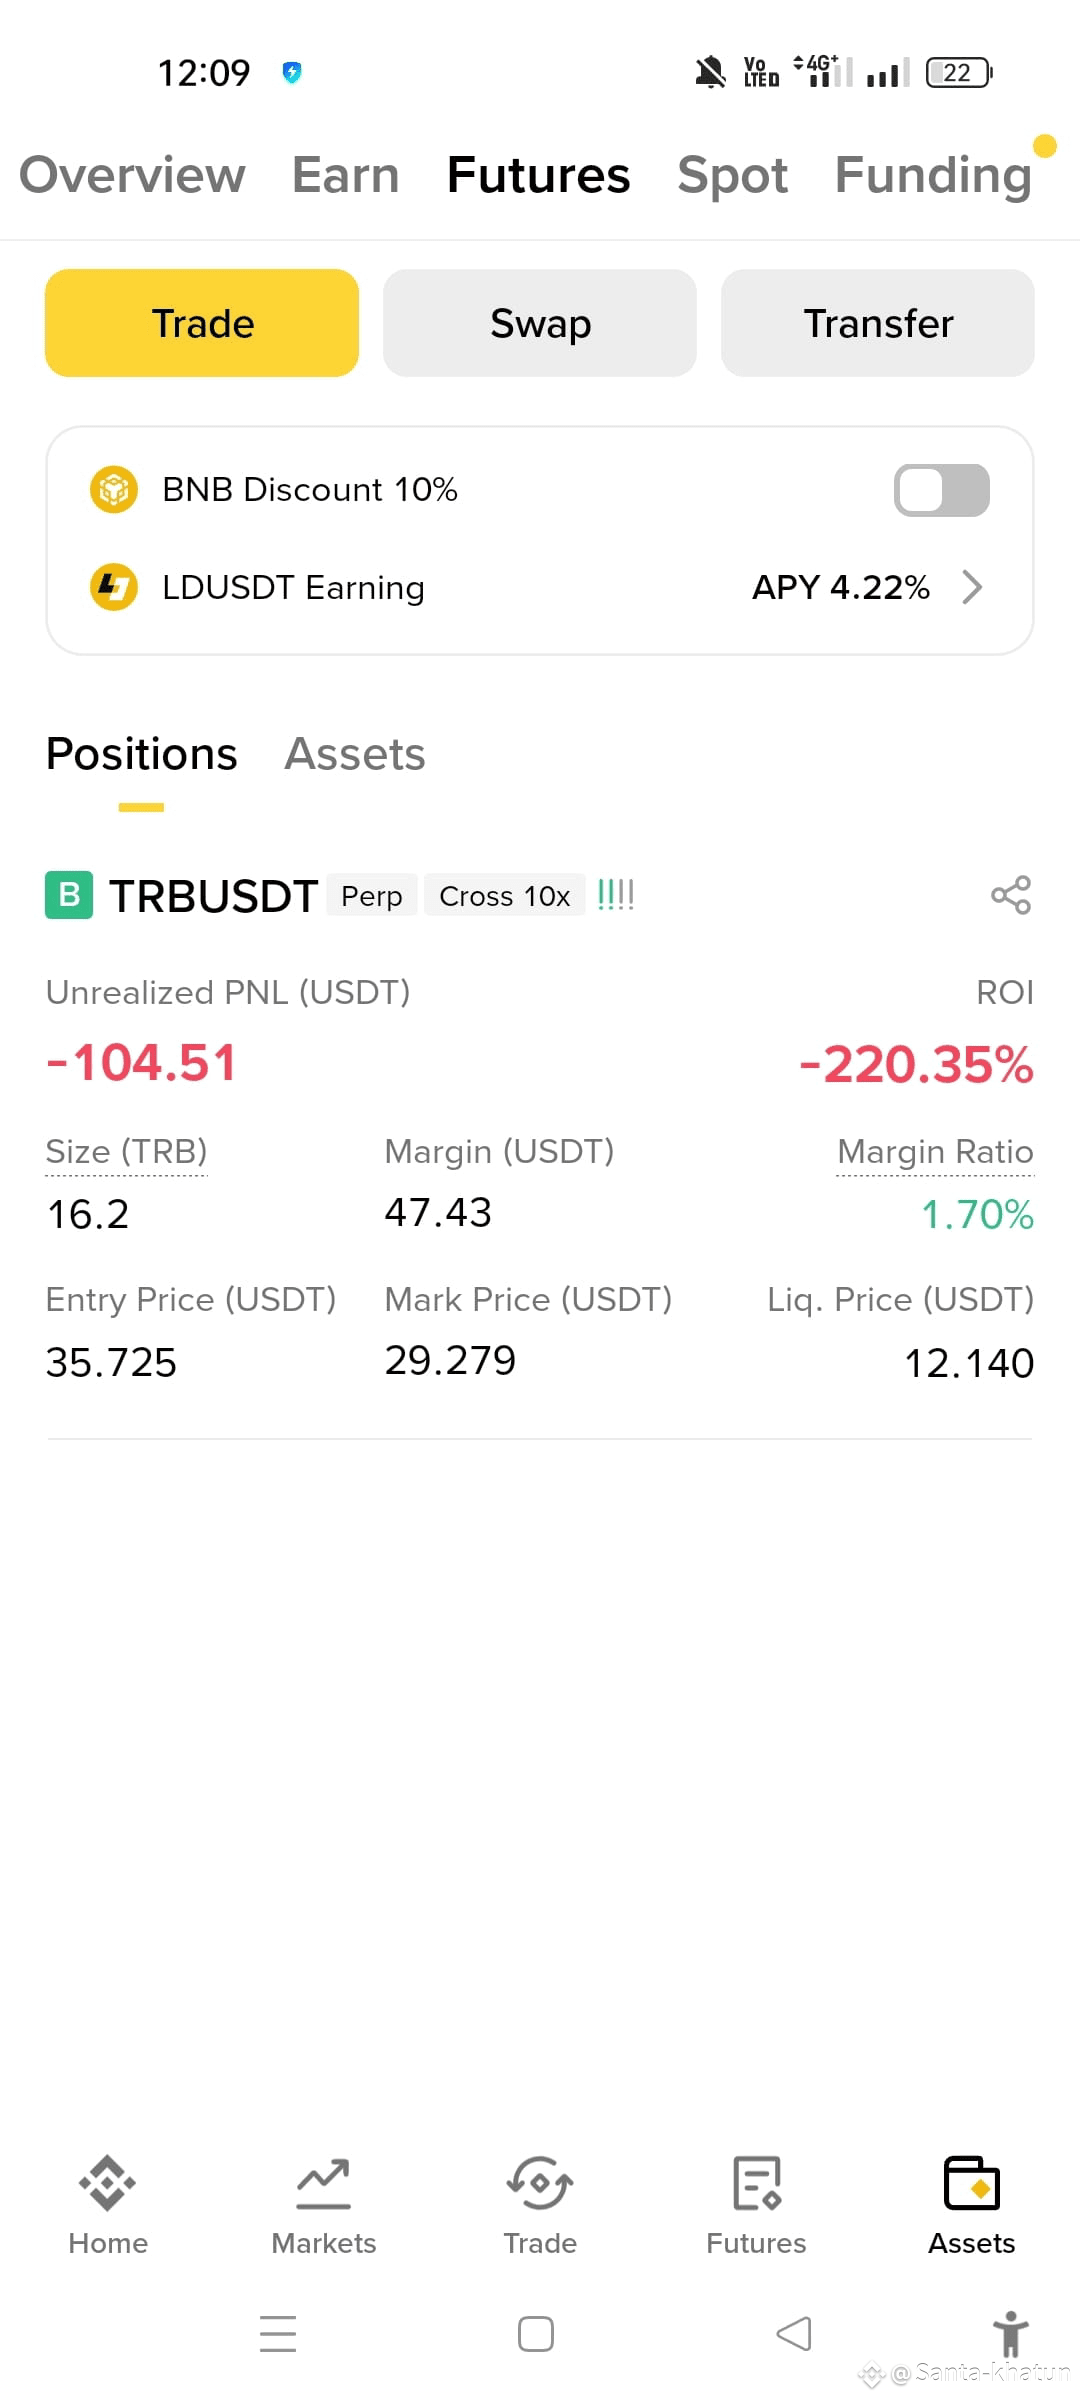Tap the green ADL indicator bars
1080x2400 pixels.
coord(615,894)
